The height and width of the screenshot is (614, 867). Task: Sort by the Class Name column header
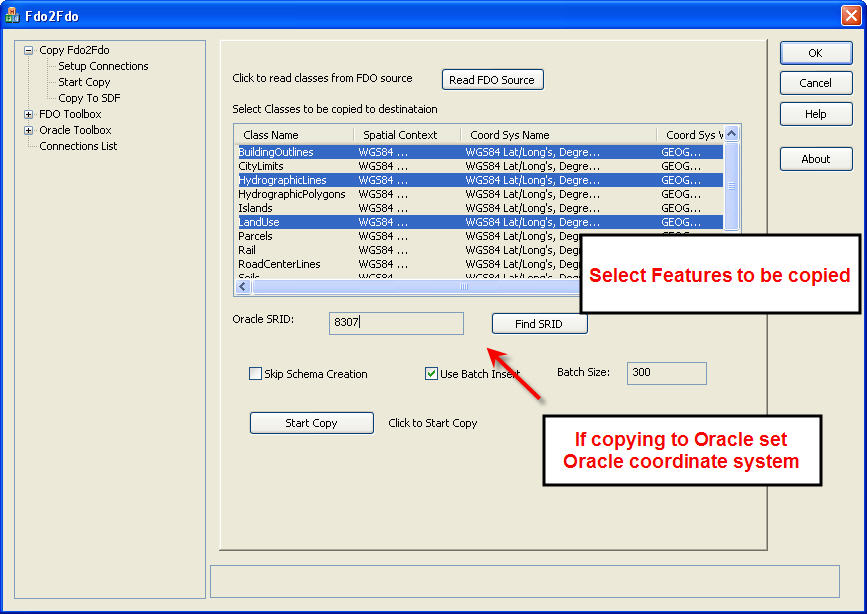294,135
